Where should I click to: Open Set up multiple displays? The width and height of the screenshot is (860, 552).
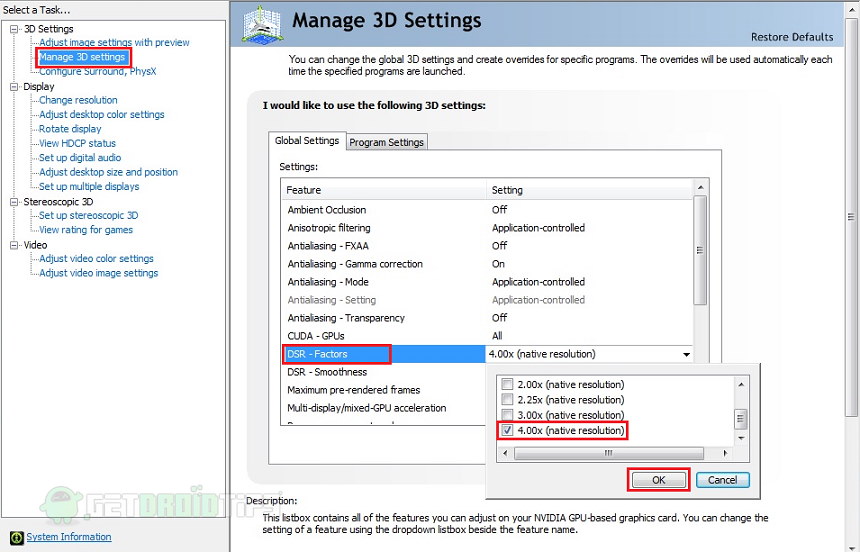point(89,187)
